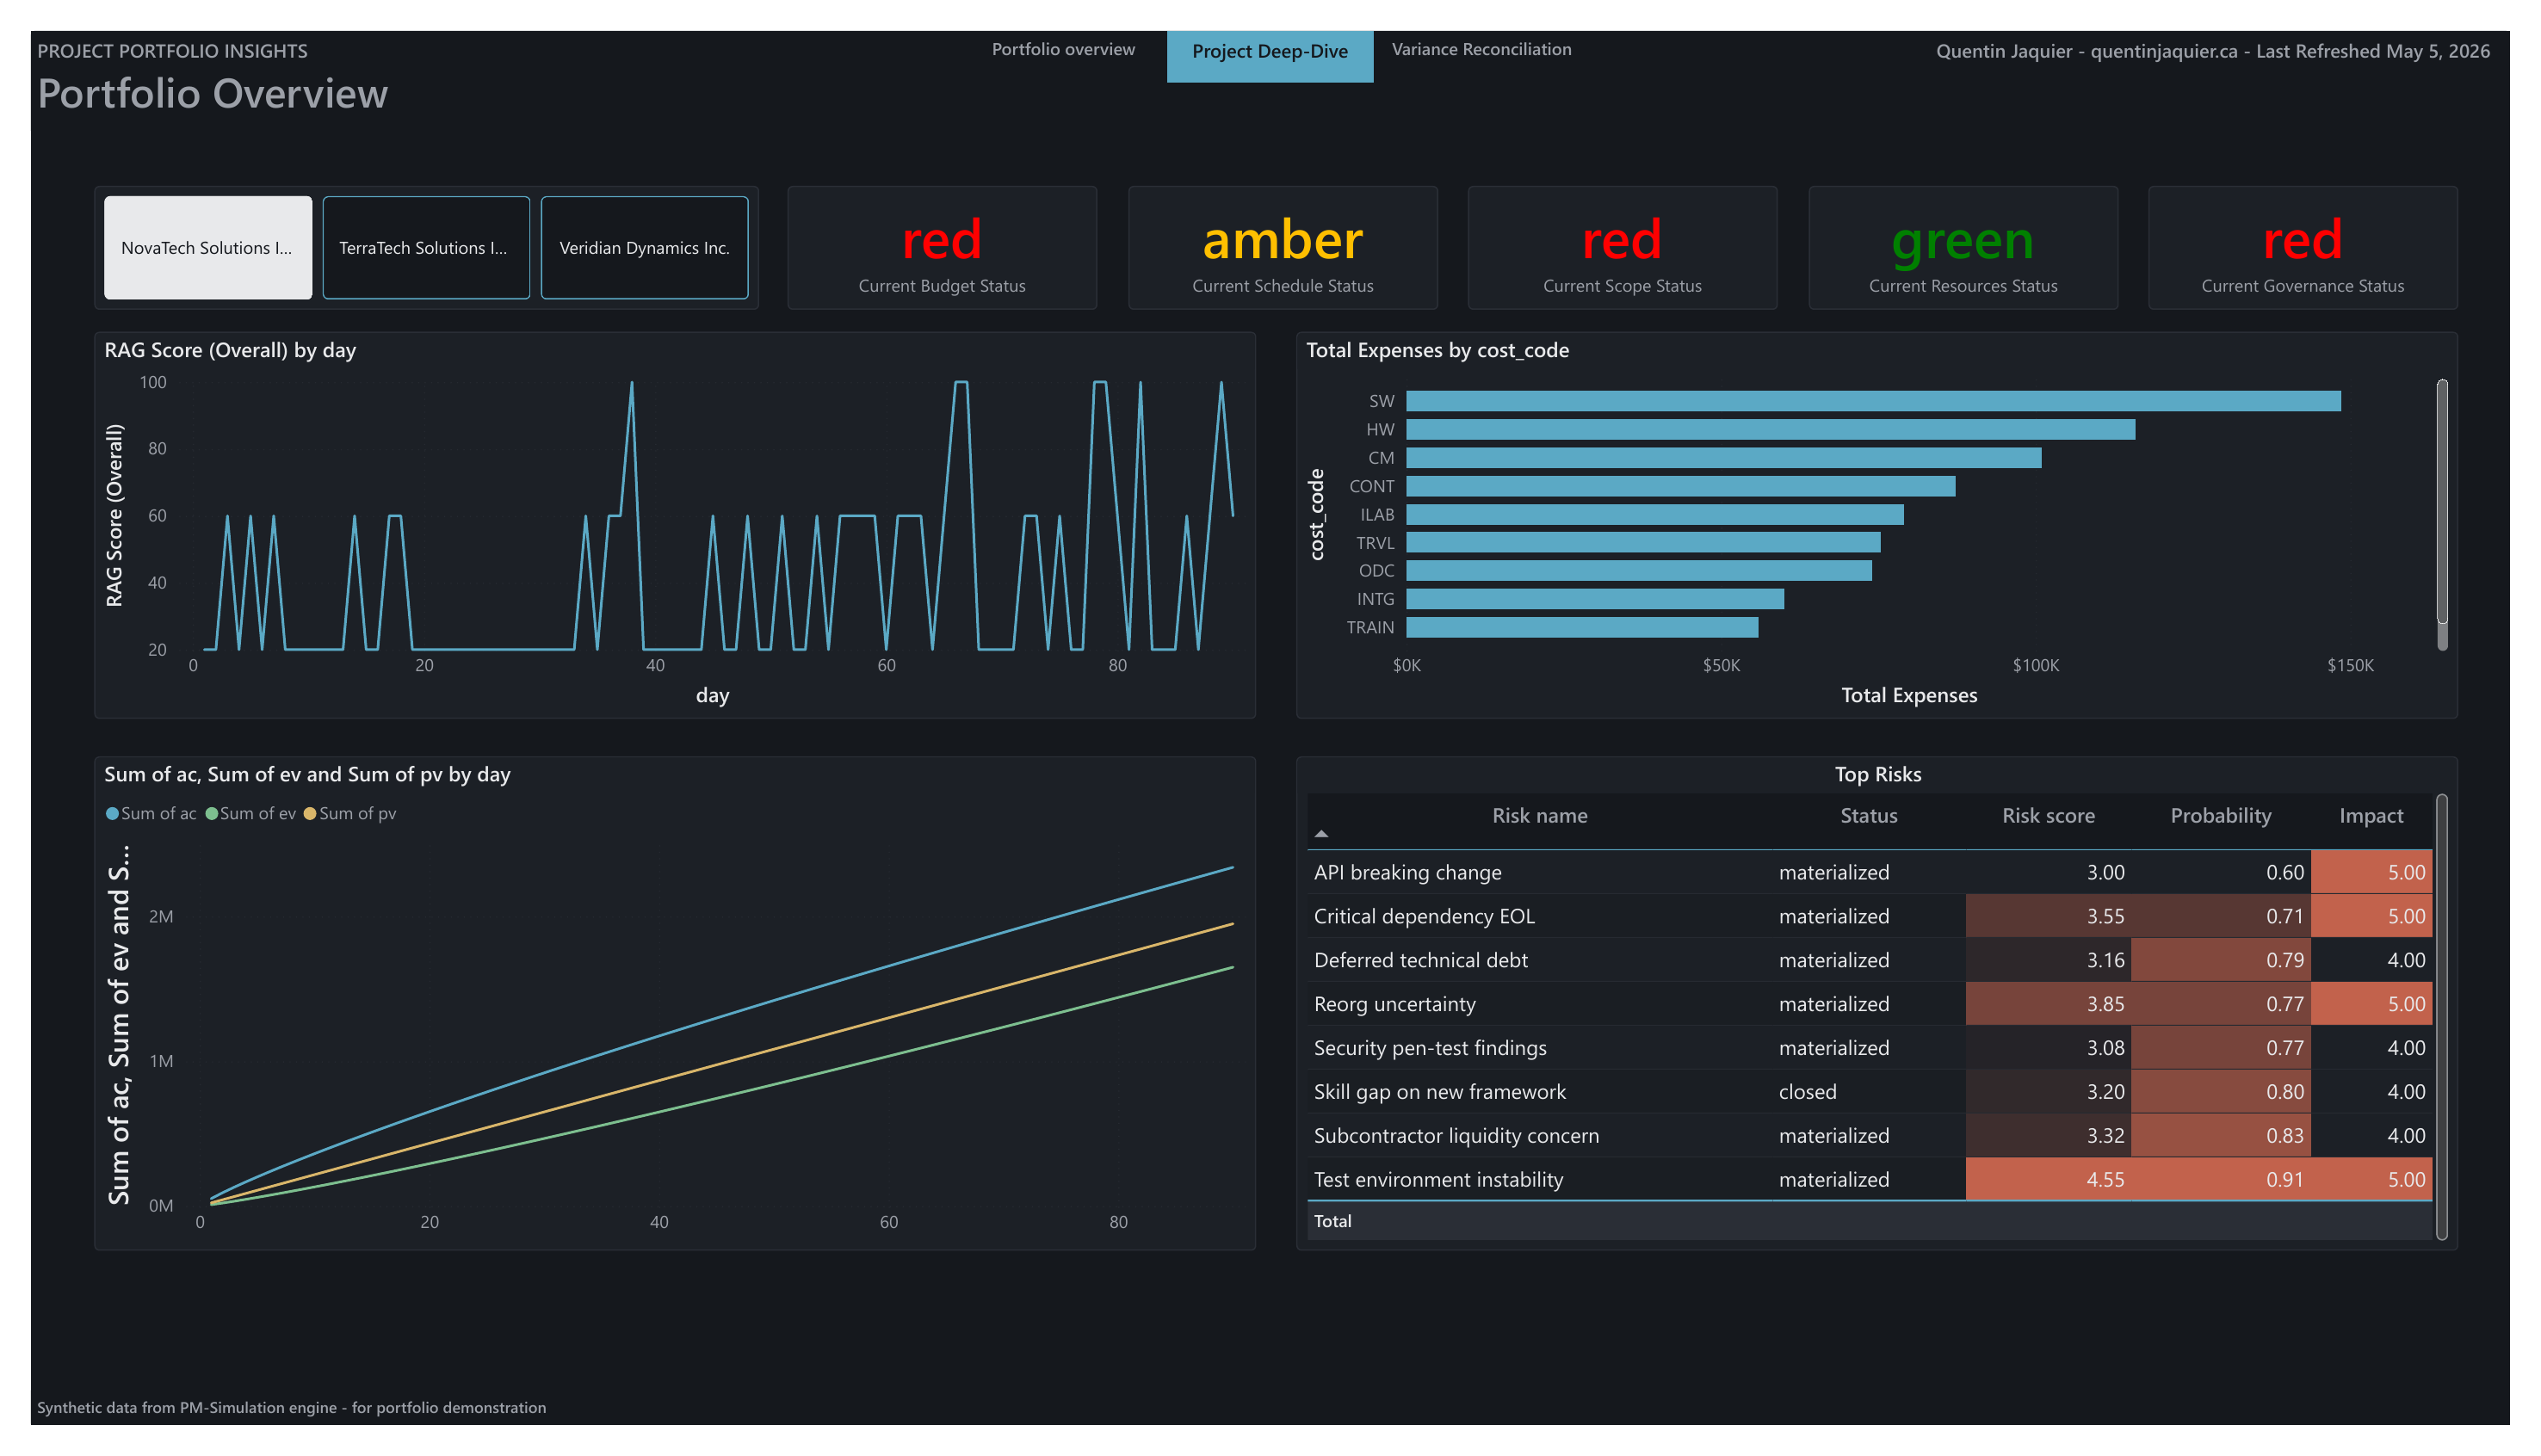
Task: Click the 0.91 probability cell
Action: click(2220, 1180)
